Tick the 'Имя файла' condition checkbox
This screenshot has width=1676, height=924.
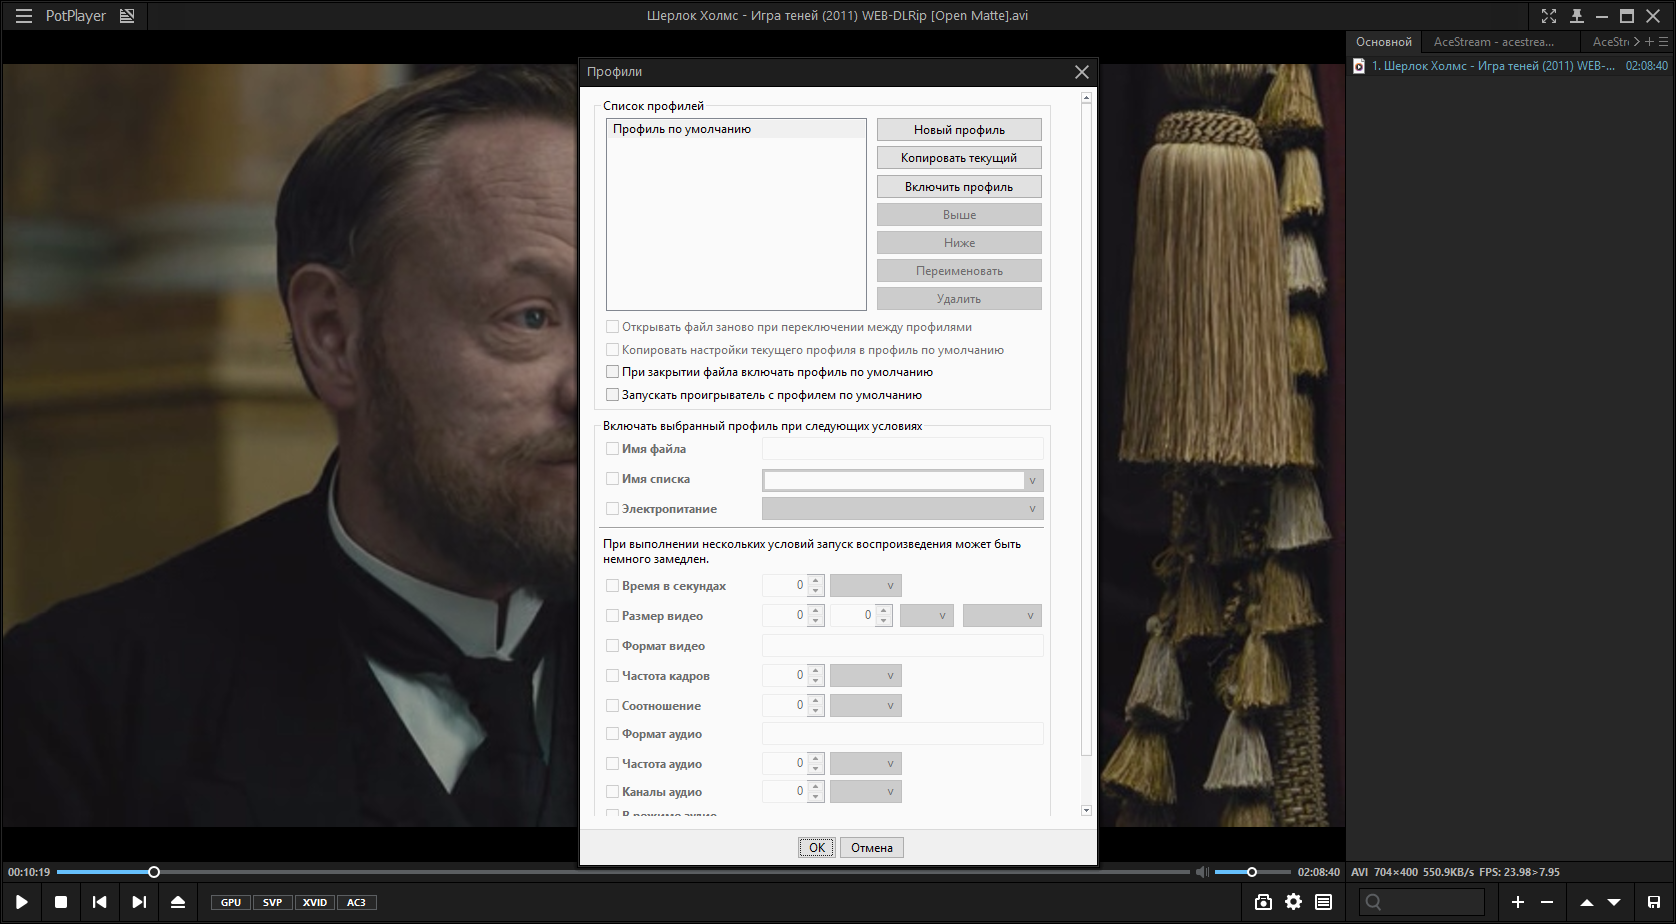point(613,449)
